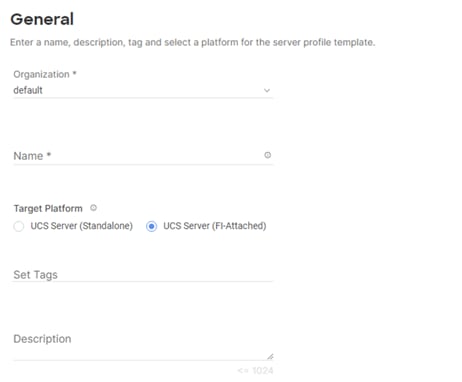Image resolution: width=462 pixels, height=382 pixels.
Task: Click the server profile template instruction text
Action: point(193,42)
